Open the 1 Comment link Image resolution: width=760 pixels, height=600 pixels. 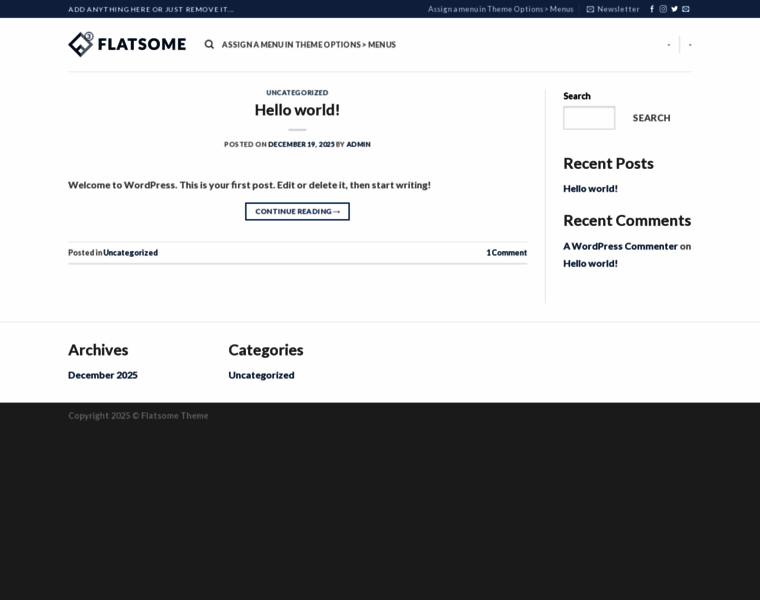click(506, 253)
